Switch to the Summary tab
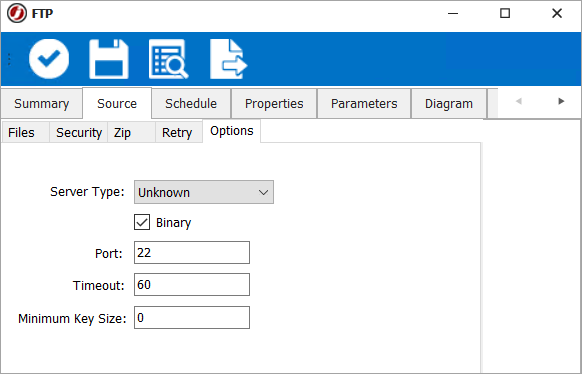Image resolution: width=582 pixels, height=374 pixels. click(42, 104)
